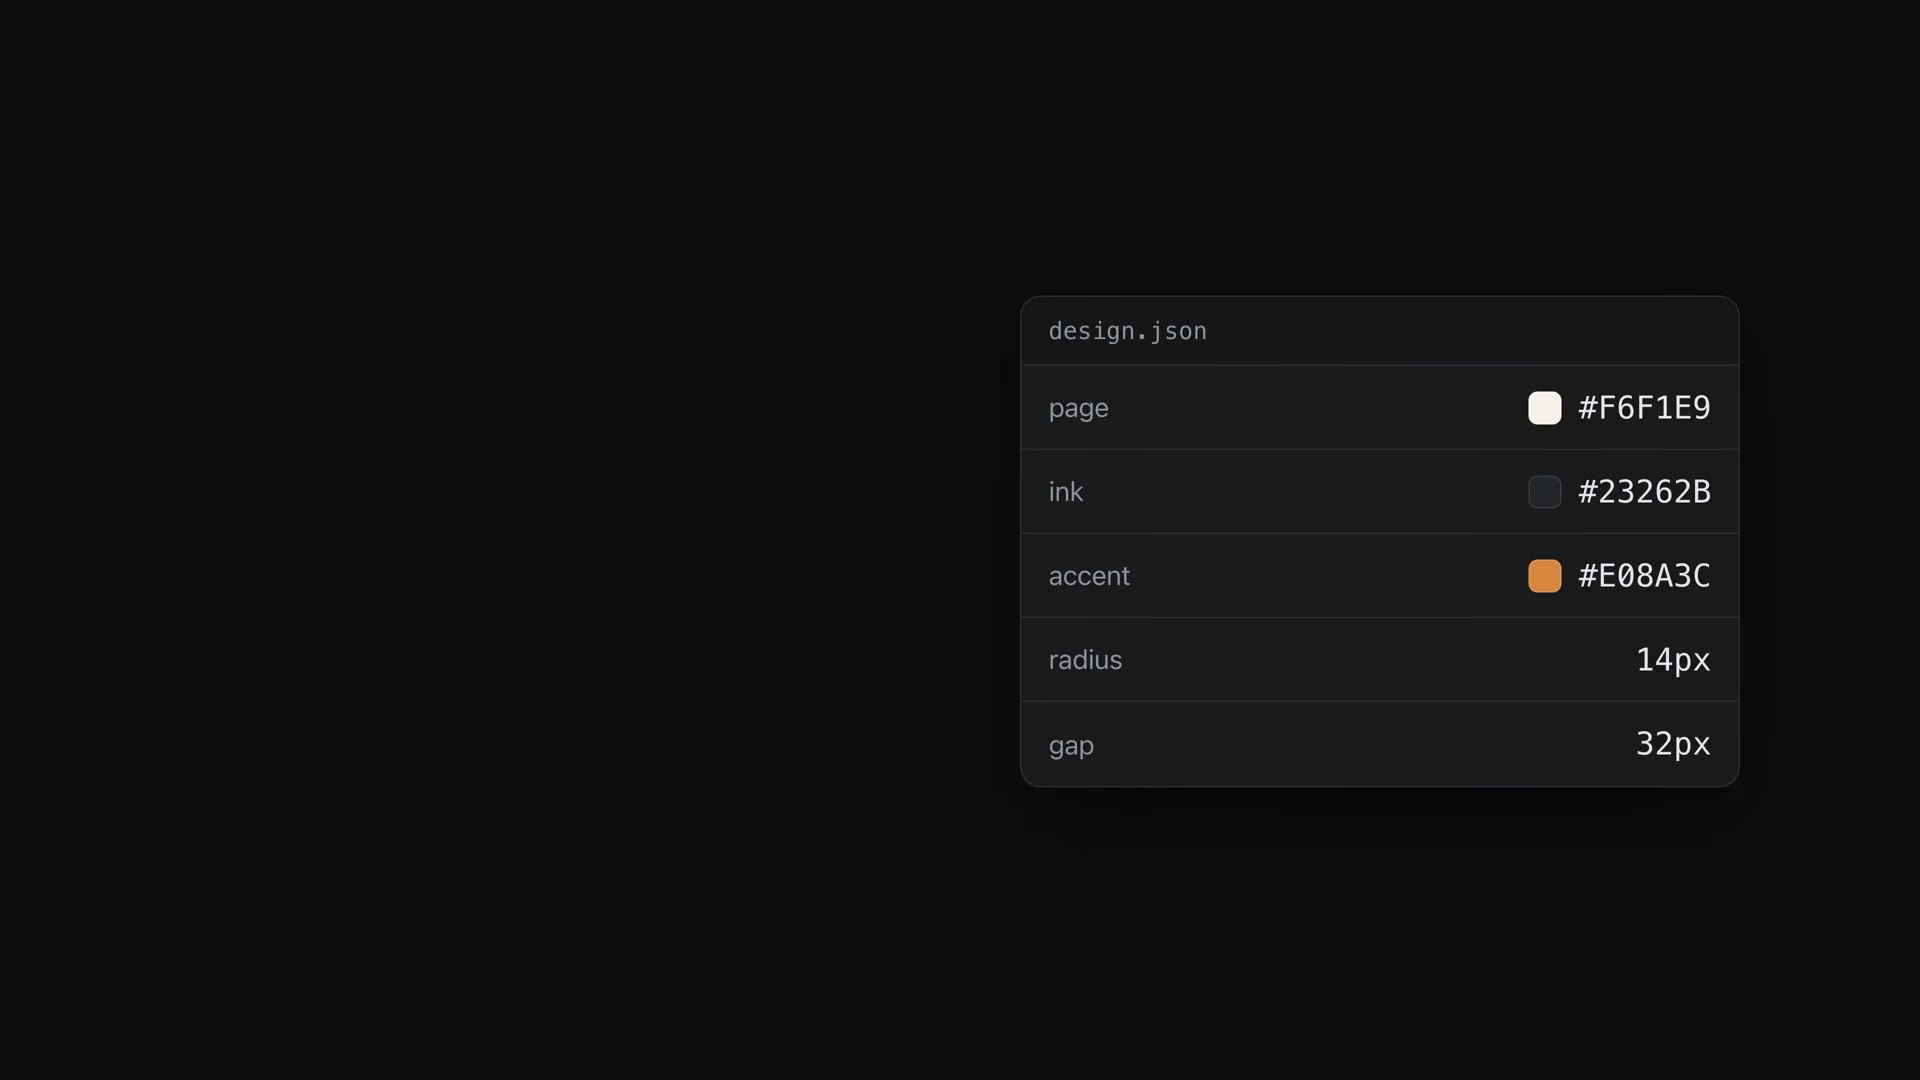
Task: Select the page label
Action: click(1078, 409)
